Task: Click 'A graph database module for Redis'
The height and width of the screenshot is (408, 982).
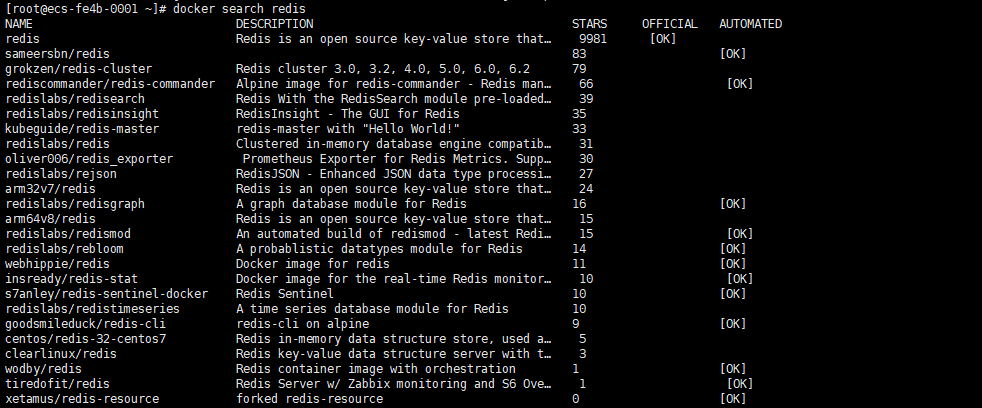Action: pyautogui.click(x=351, y=204)
